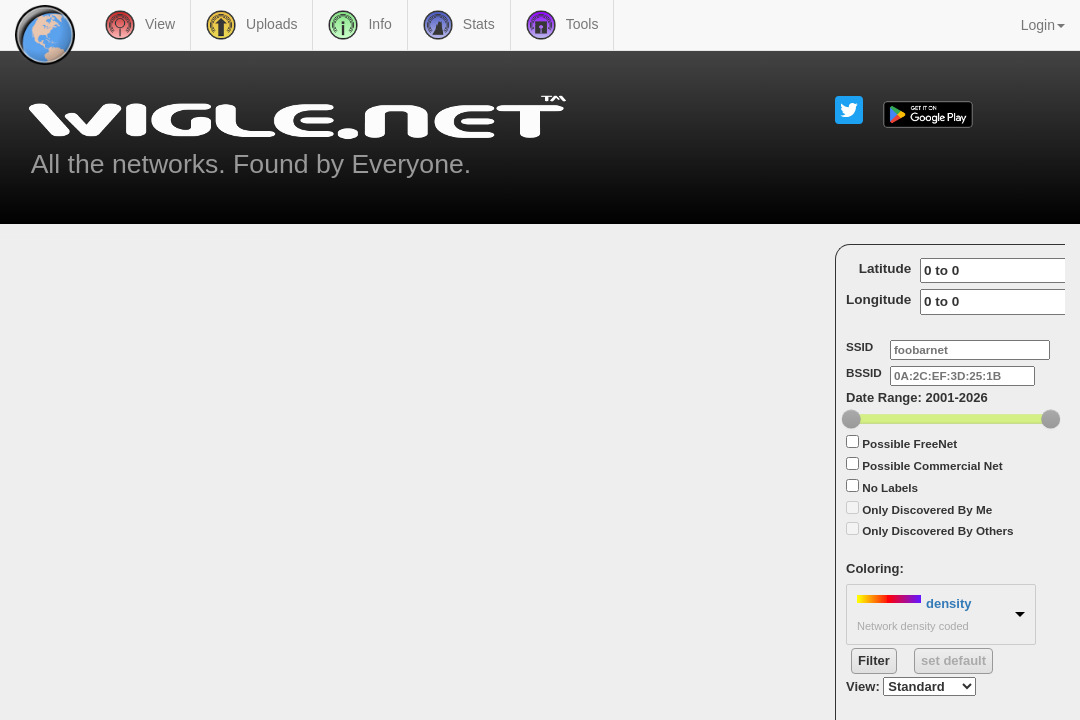This screenshot has width=1080, height=720.
Task: Tick the Only Discovered By Others checkbox
Action: point(853,529)
